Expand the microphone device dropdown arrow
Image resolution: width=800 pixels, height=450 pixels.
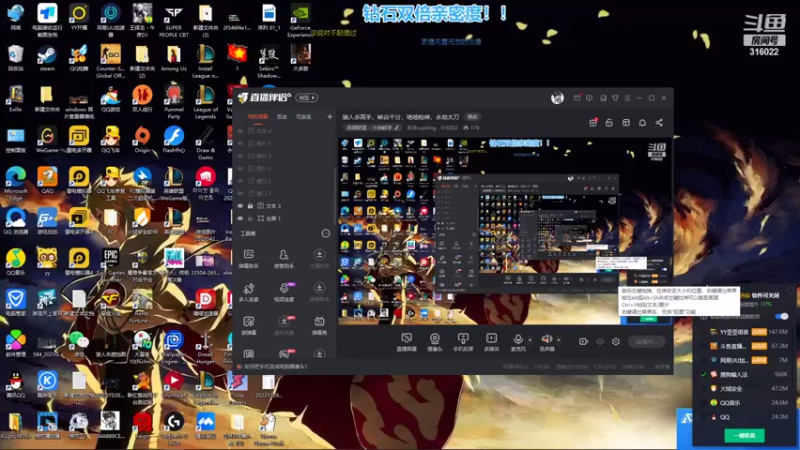pyautogui.click(x=530, y=339)
